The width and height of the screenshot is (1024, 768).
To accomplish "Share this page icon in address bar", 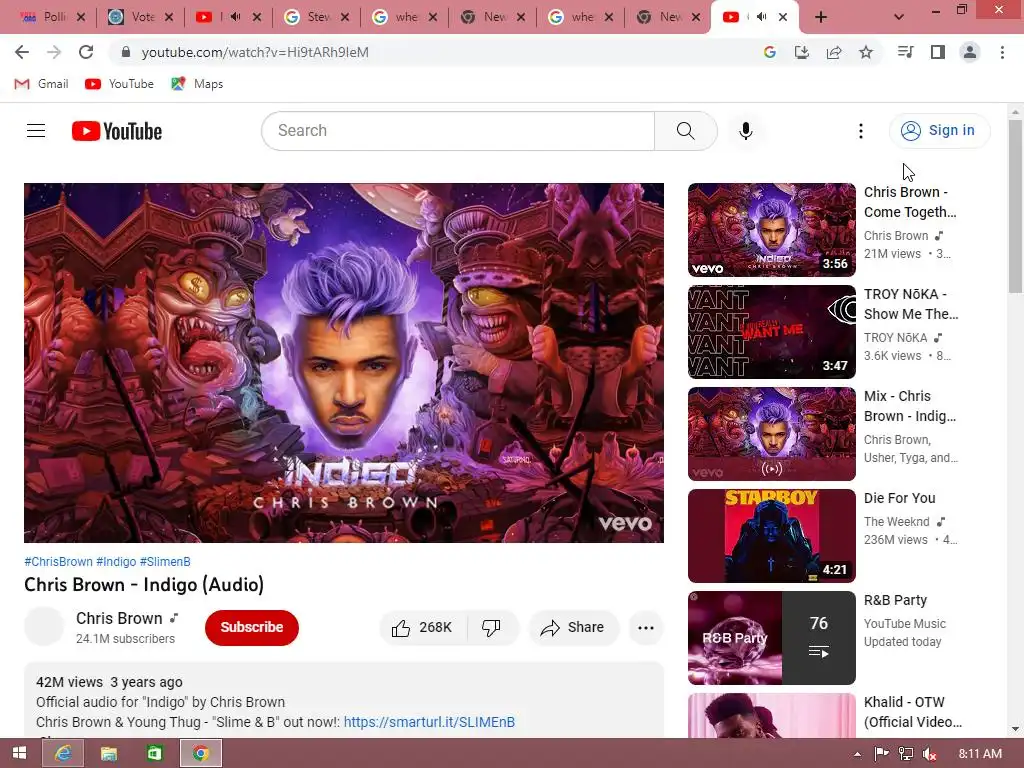I will [834, 52].
